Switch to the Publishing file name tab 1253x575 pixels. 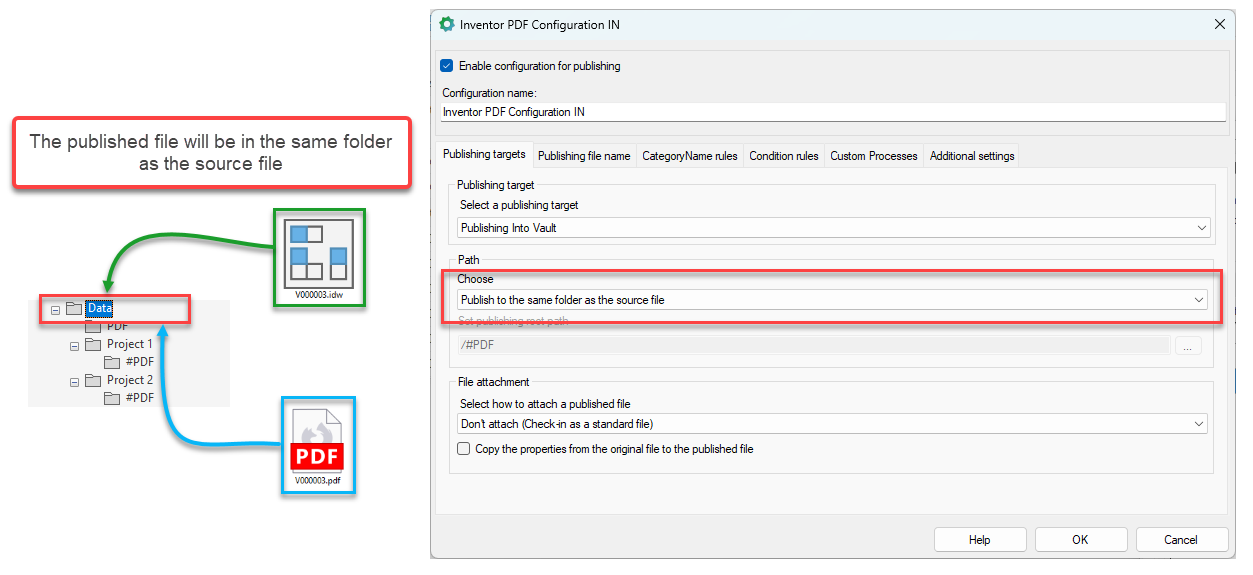click(584, 156)
